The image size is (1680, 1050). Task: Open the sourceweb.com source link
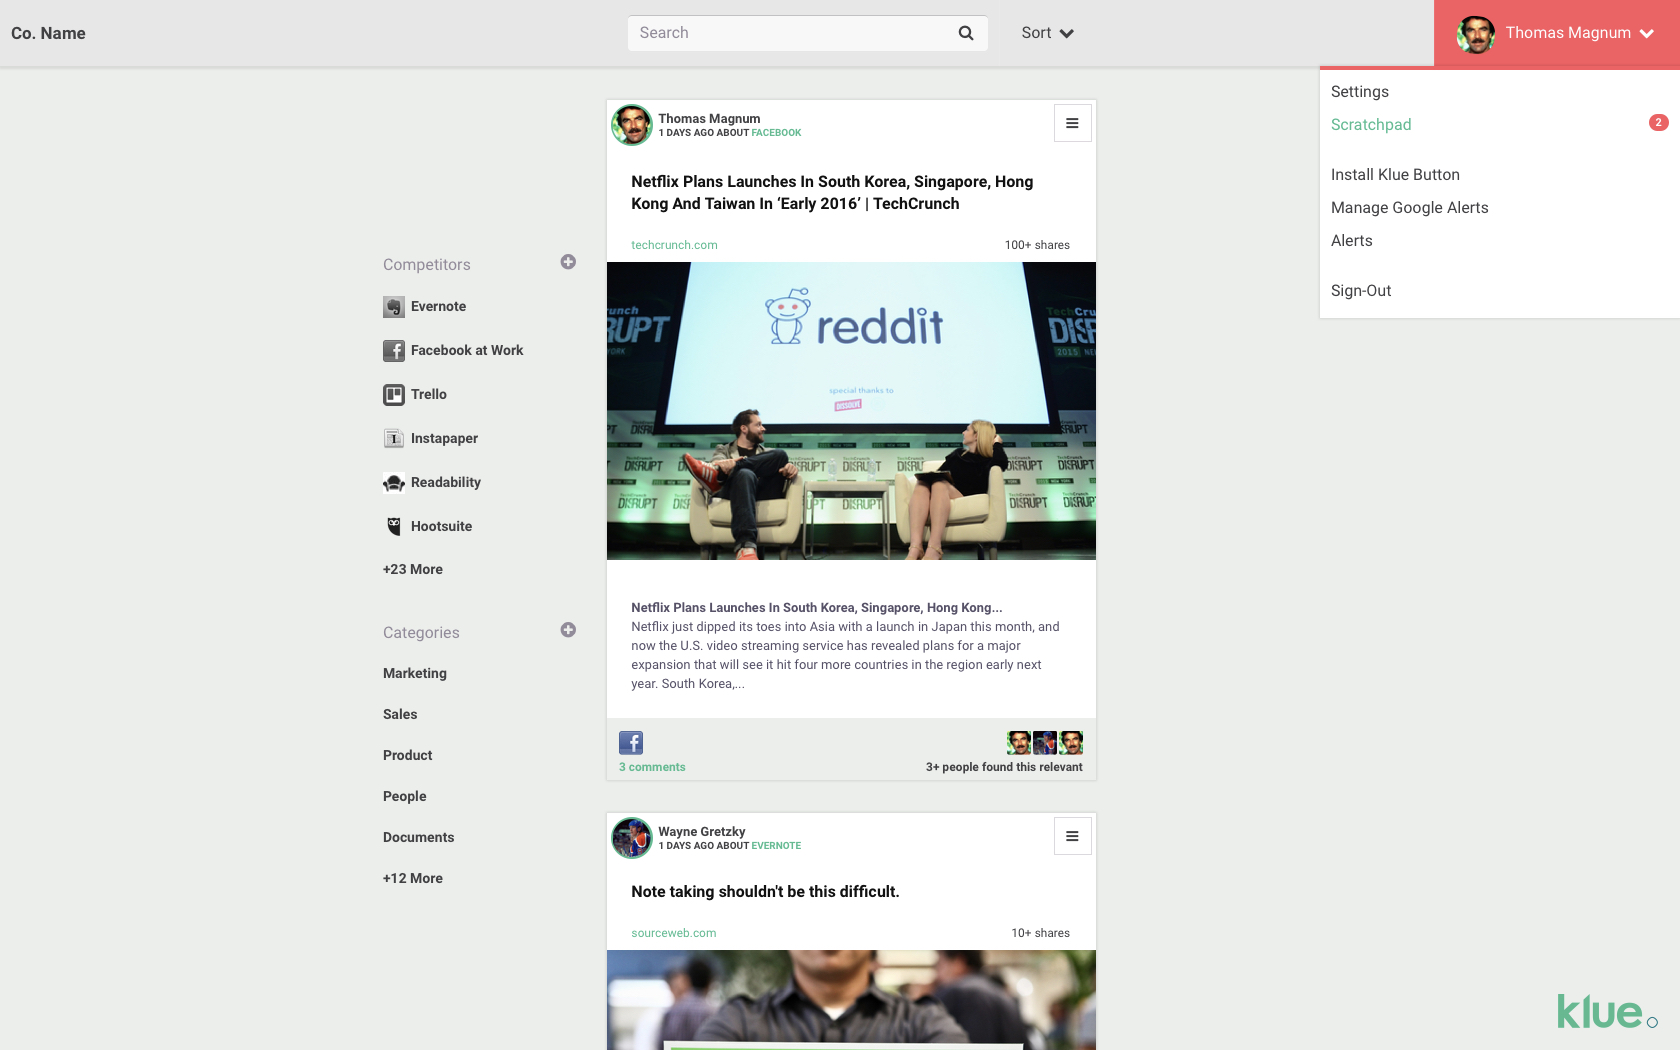click(674, 933)
